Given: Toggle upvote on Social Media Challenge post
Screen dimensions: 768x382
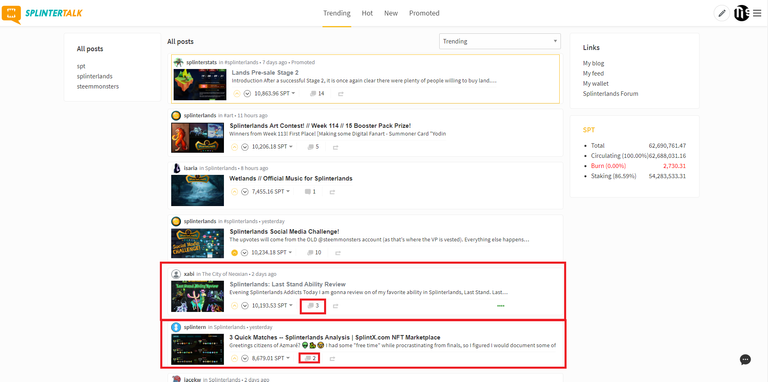Looking at the screenshot, I should pyautogui.click(x=234, y=253).
